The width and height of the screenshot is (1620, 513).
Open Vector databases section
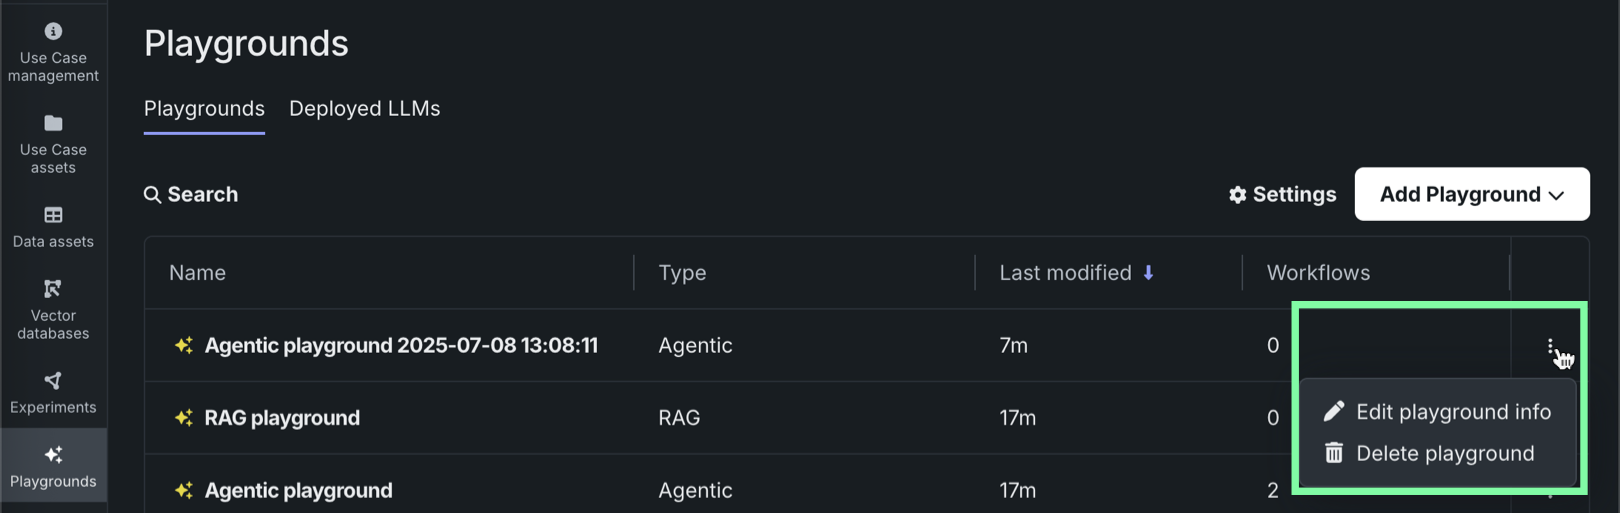tap(53, 308)
